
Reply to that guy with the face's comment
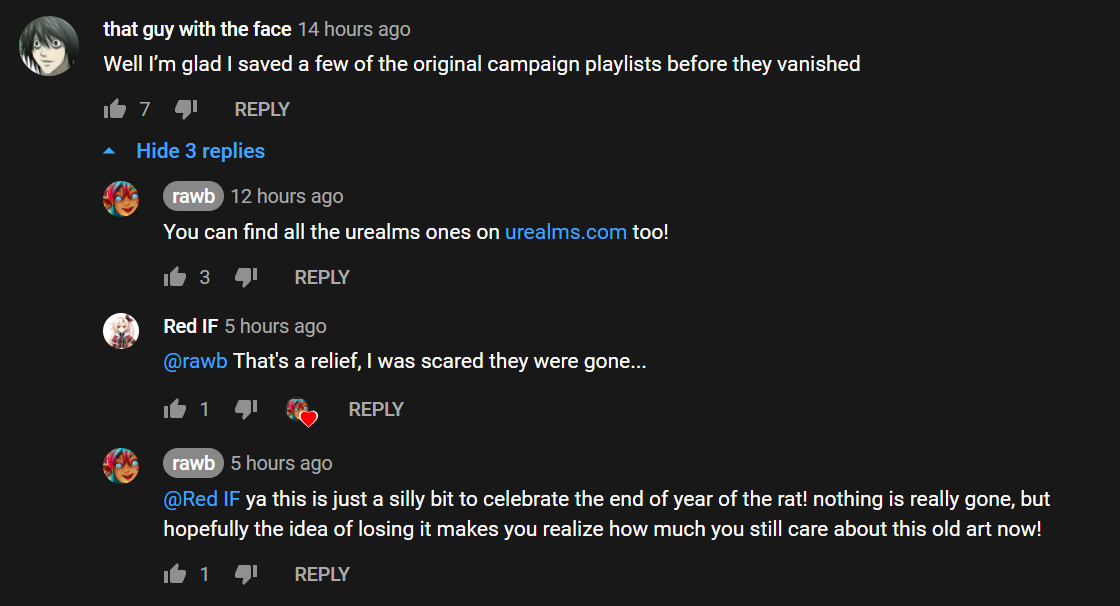pos(262,109)
